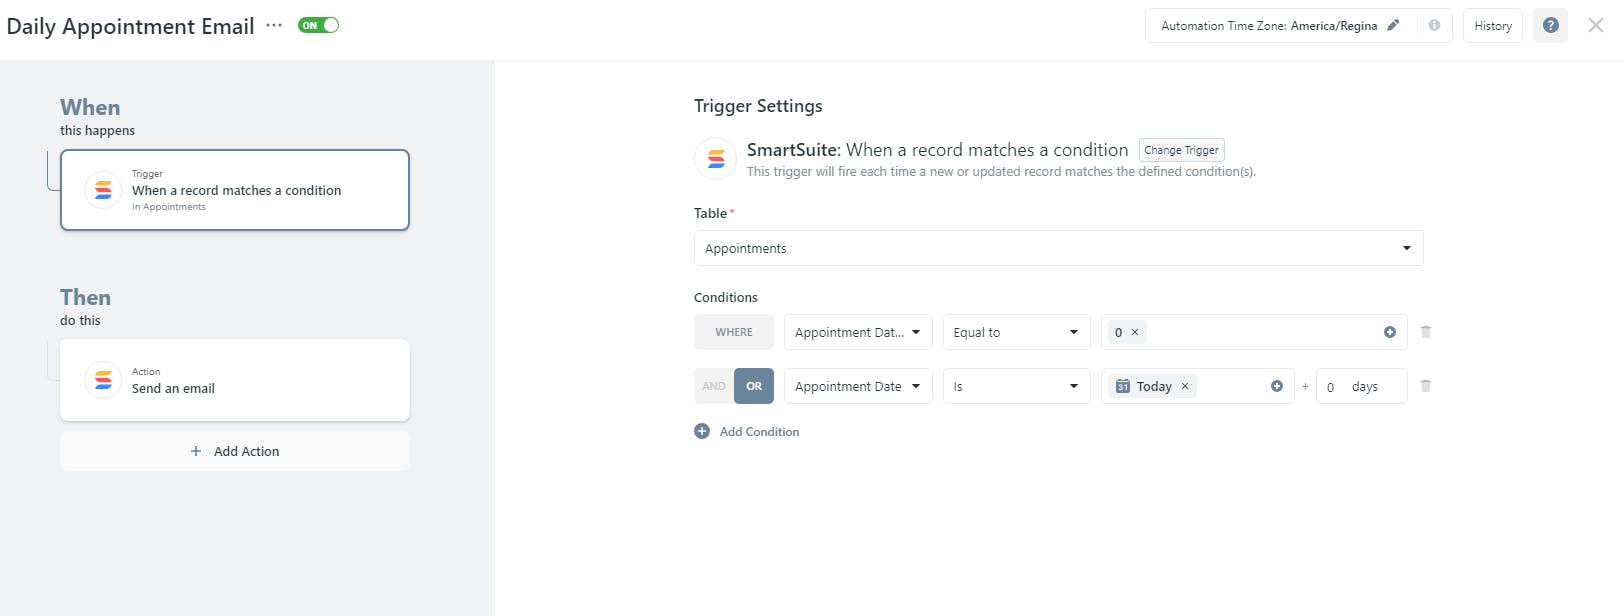Select the trigger step card
This screenshot has width=1624, height=616.
(235, 190)
